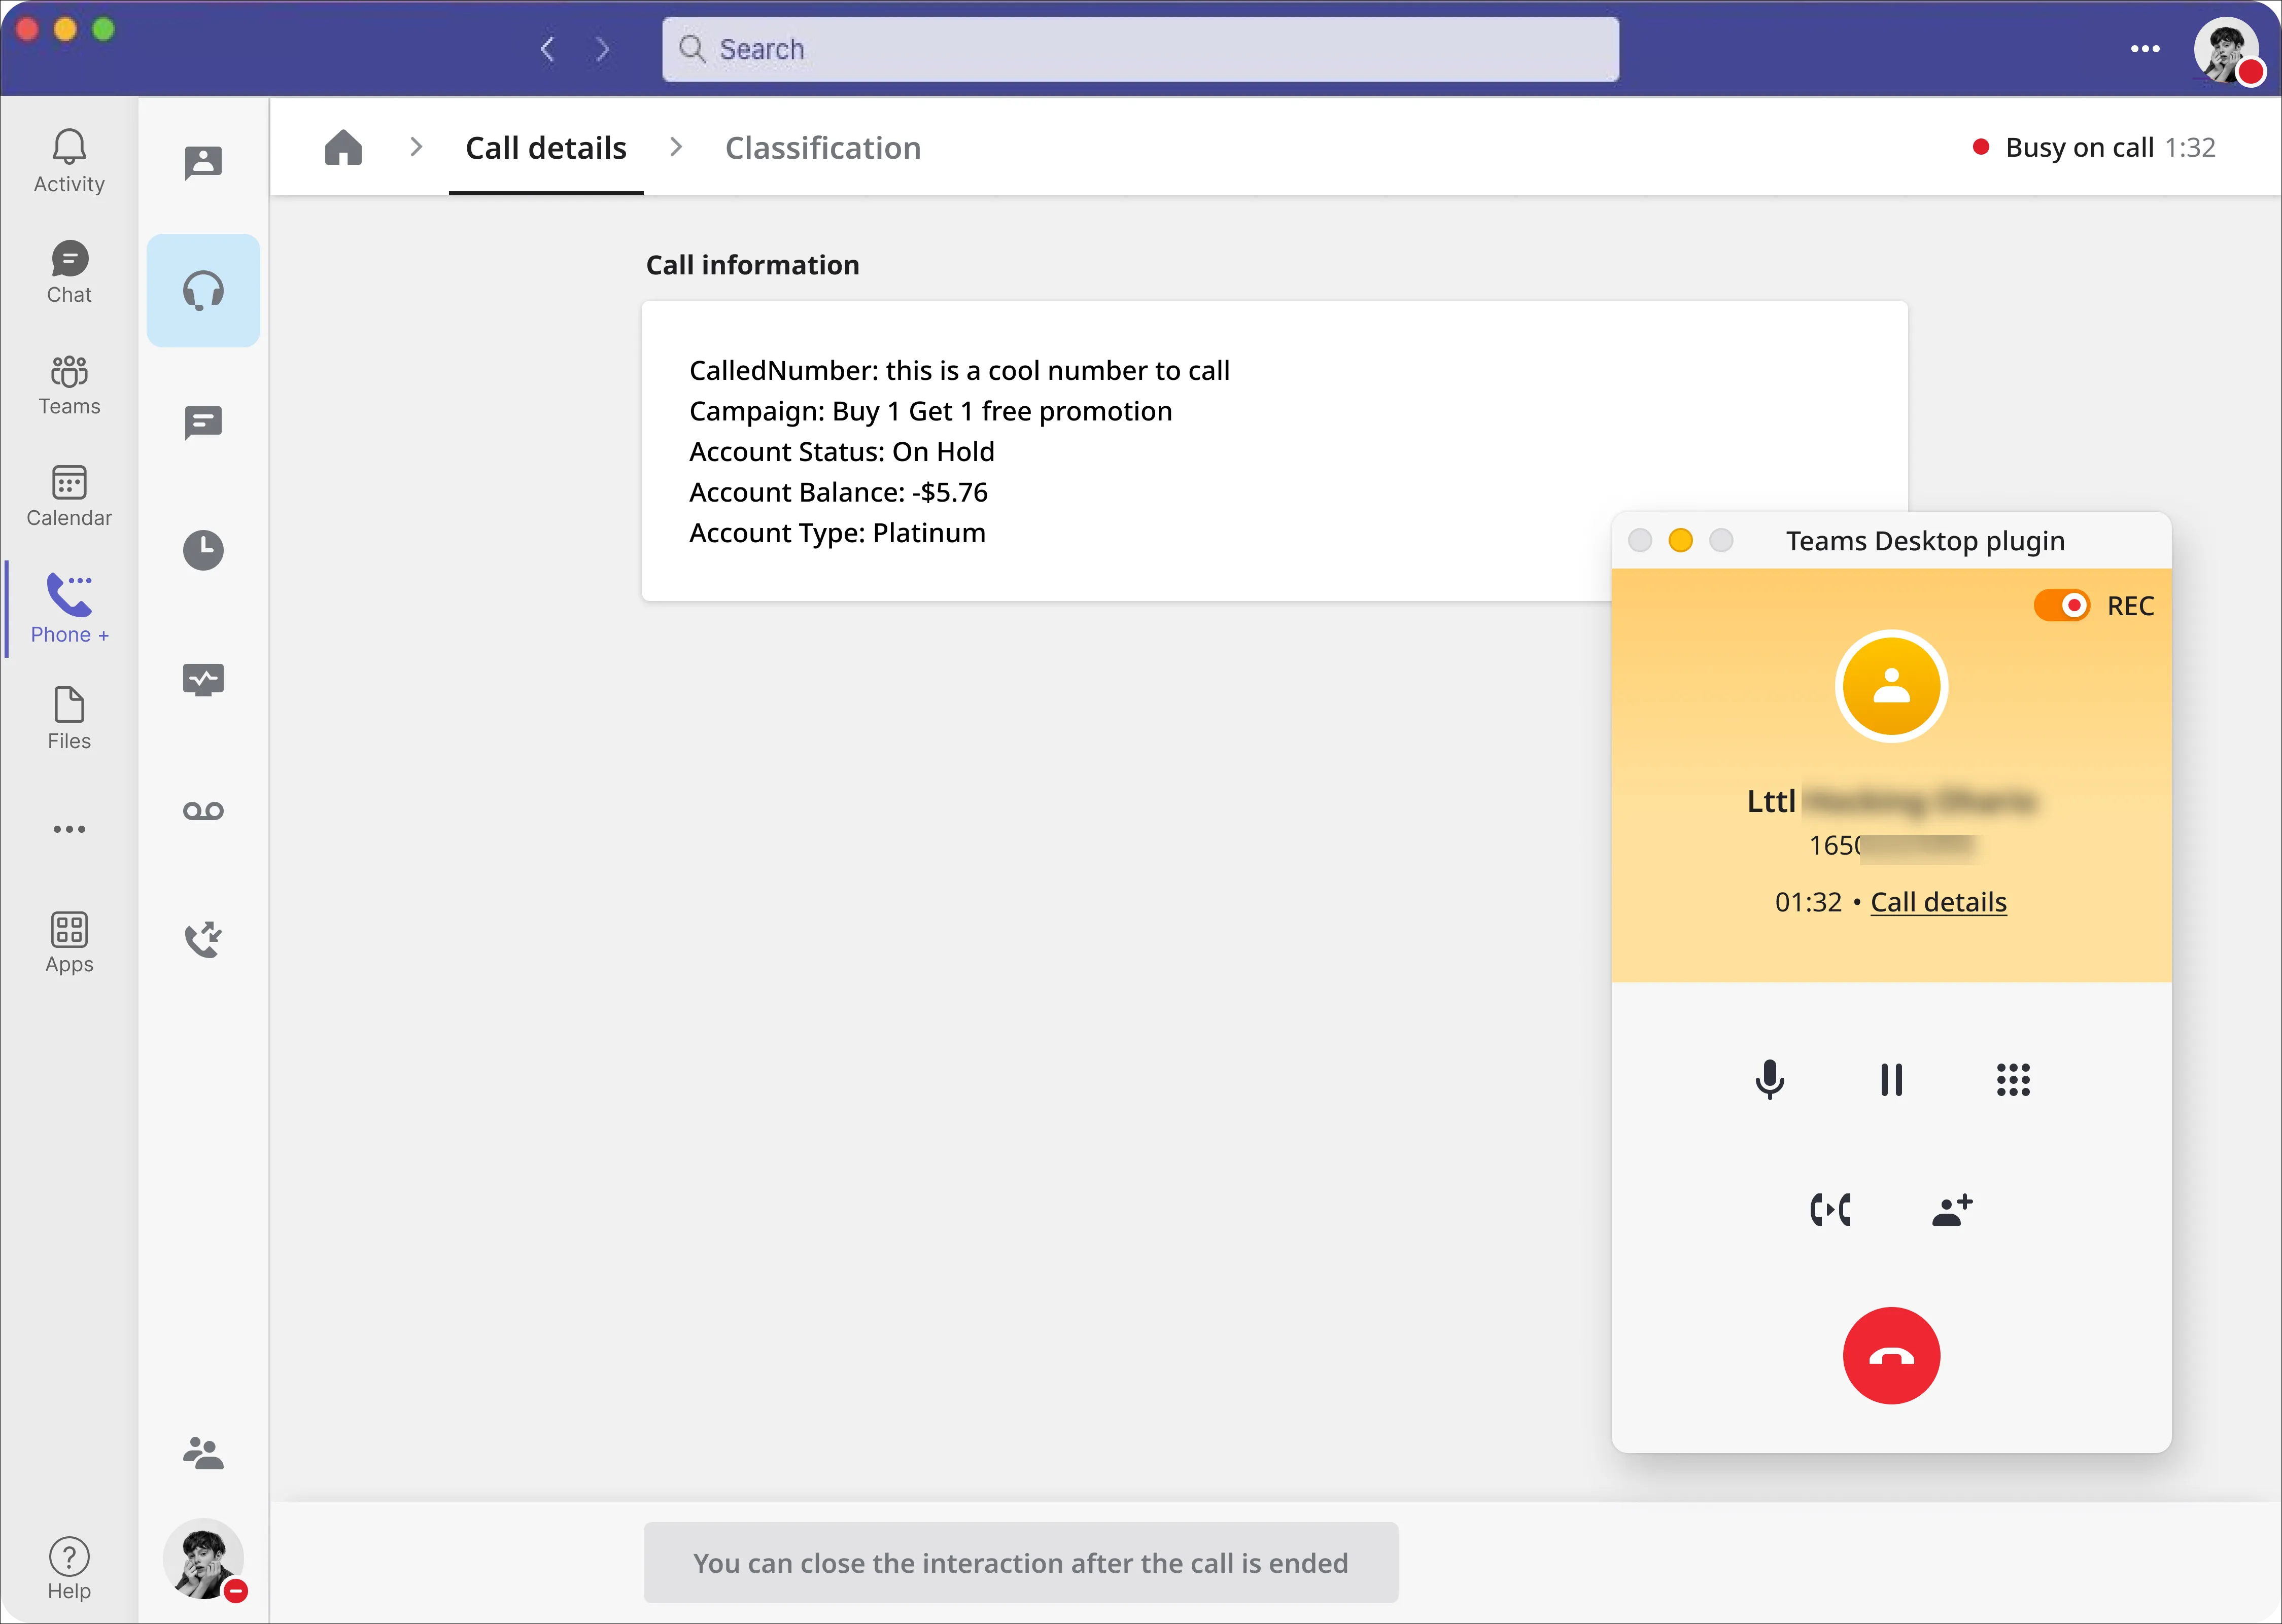The image size is (2282, 1624).
Task: Open the Activity bell in the Teams sidebar
Action: coord(69,161)
